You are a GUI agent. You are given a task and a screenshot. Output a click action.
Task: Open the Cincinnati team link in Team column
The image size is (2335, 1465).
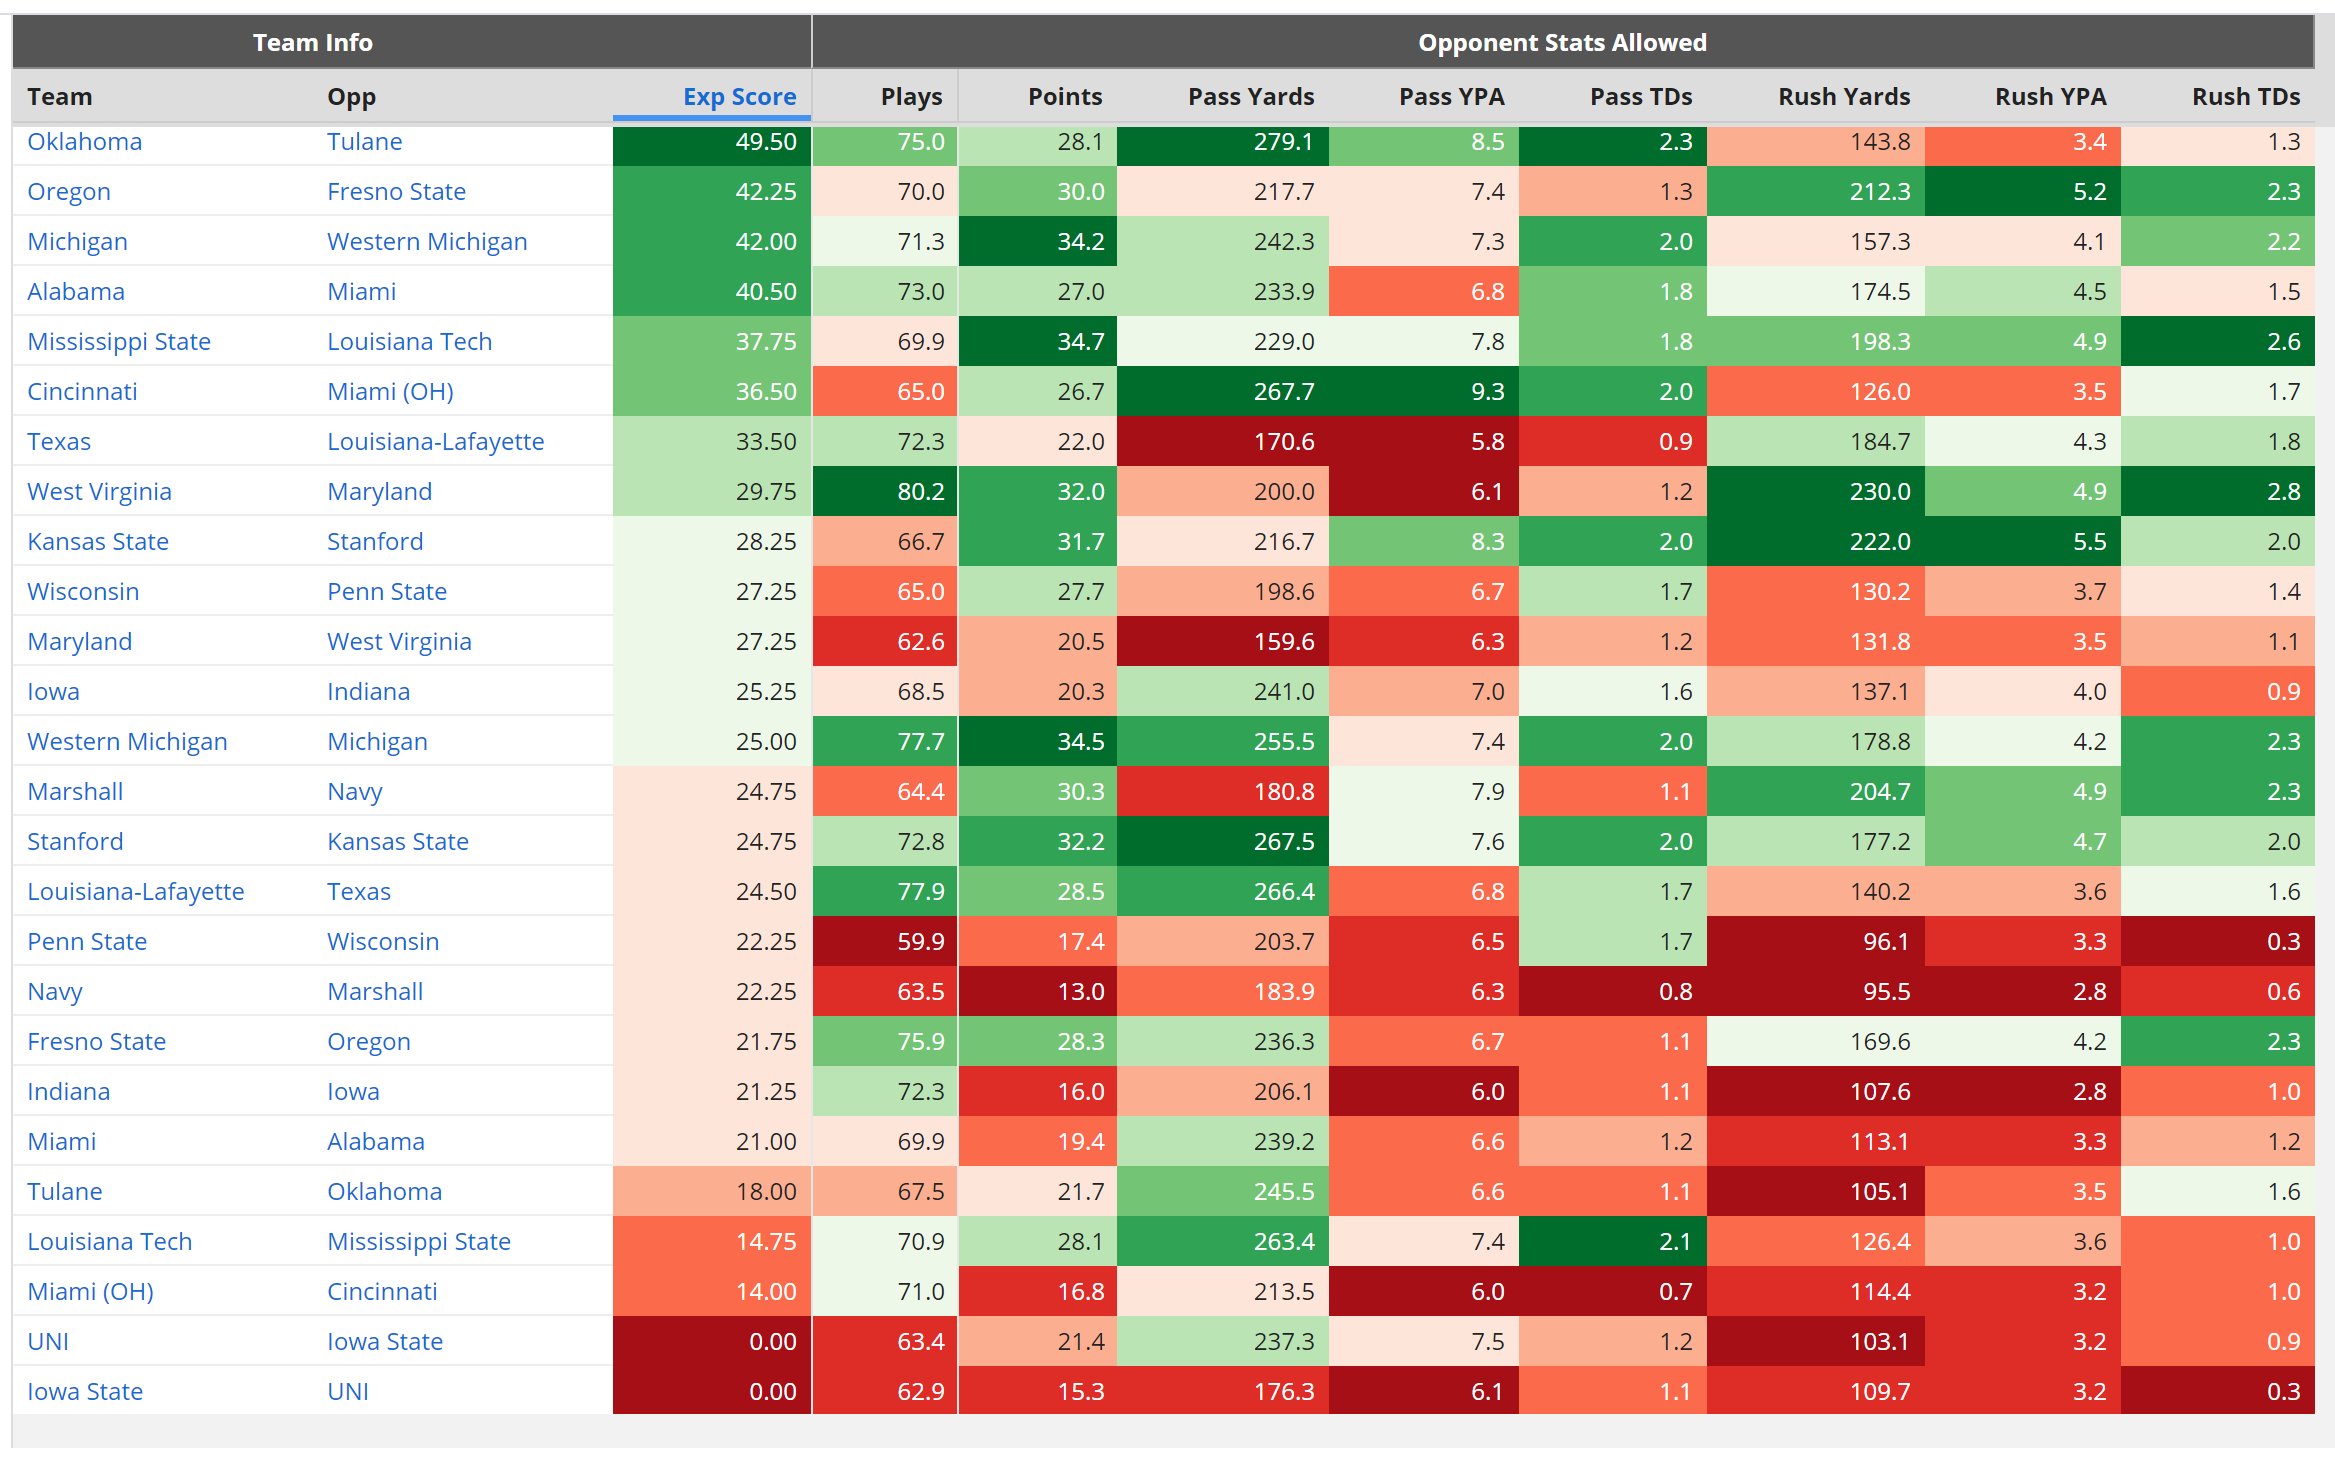pos(82,391)
